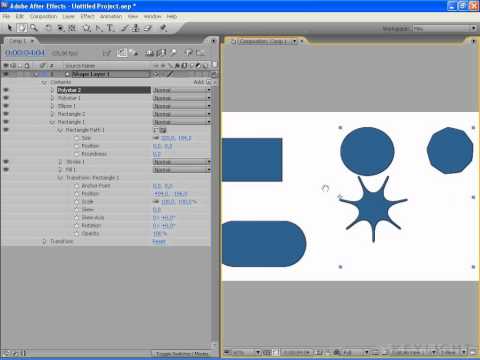Open the Composition menu

43,16
